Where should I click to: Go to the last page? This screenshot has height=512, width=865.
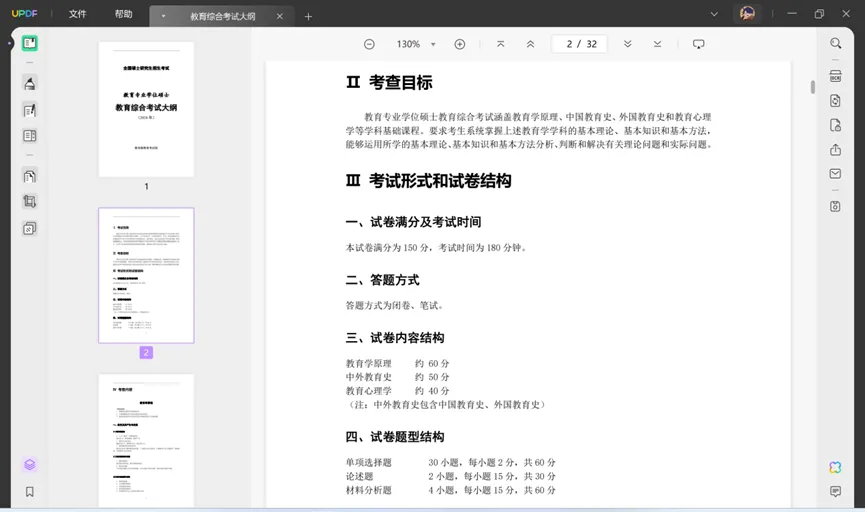coord(657,44)
